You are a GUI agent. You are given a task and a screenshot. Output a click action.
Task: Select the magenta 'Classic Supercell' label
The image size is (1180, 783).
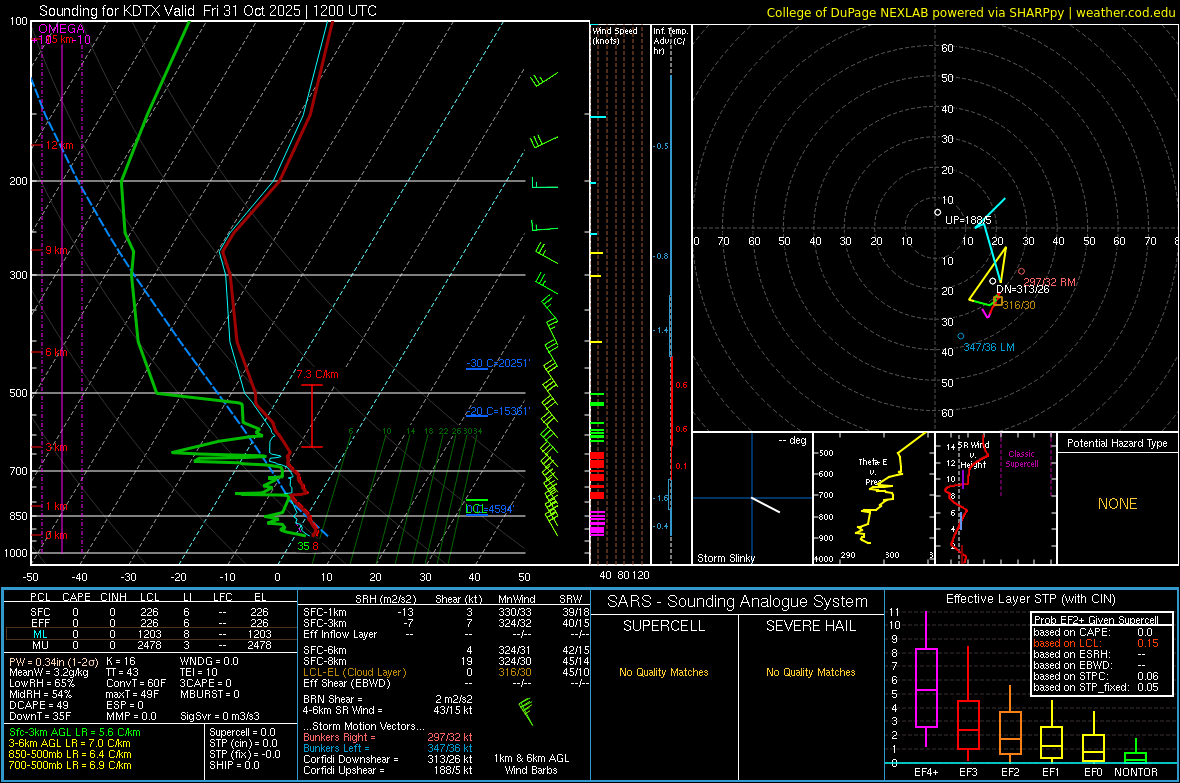[1021, 459]
